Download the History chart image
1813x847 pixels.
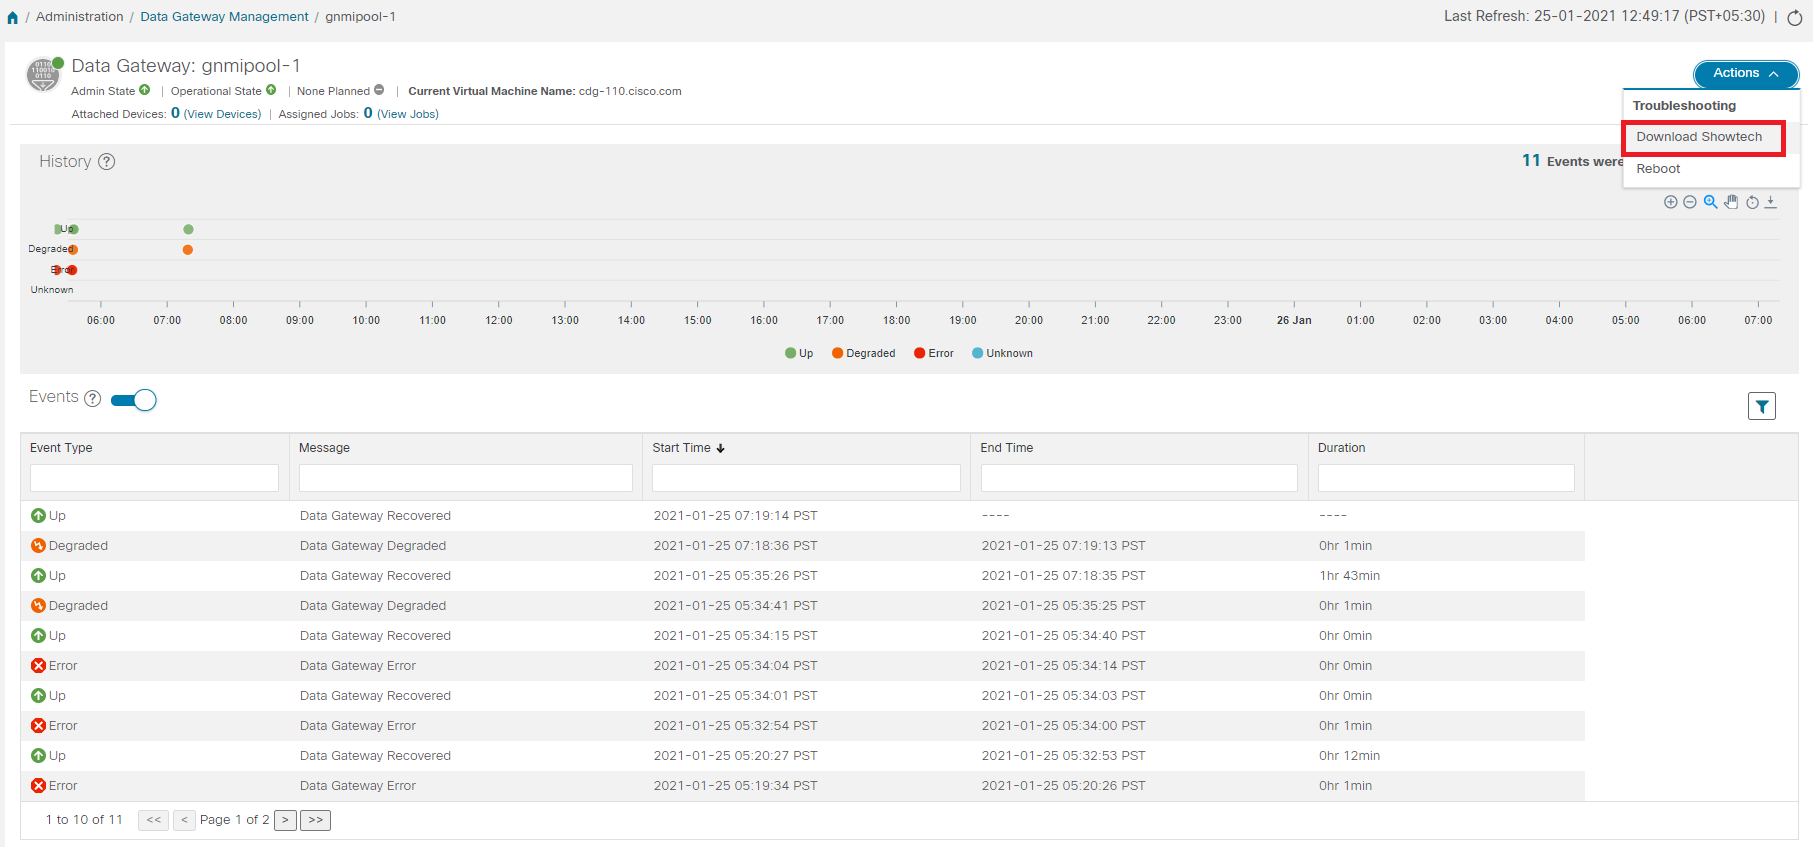click(1771, 202)
